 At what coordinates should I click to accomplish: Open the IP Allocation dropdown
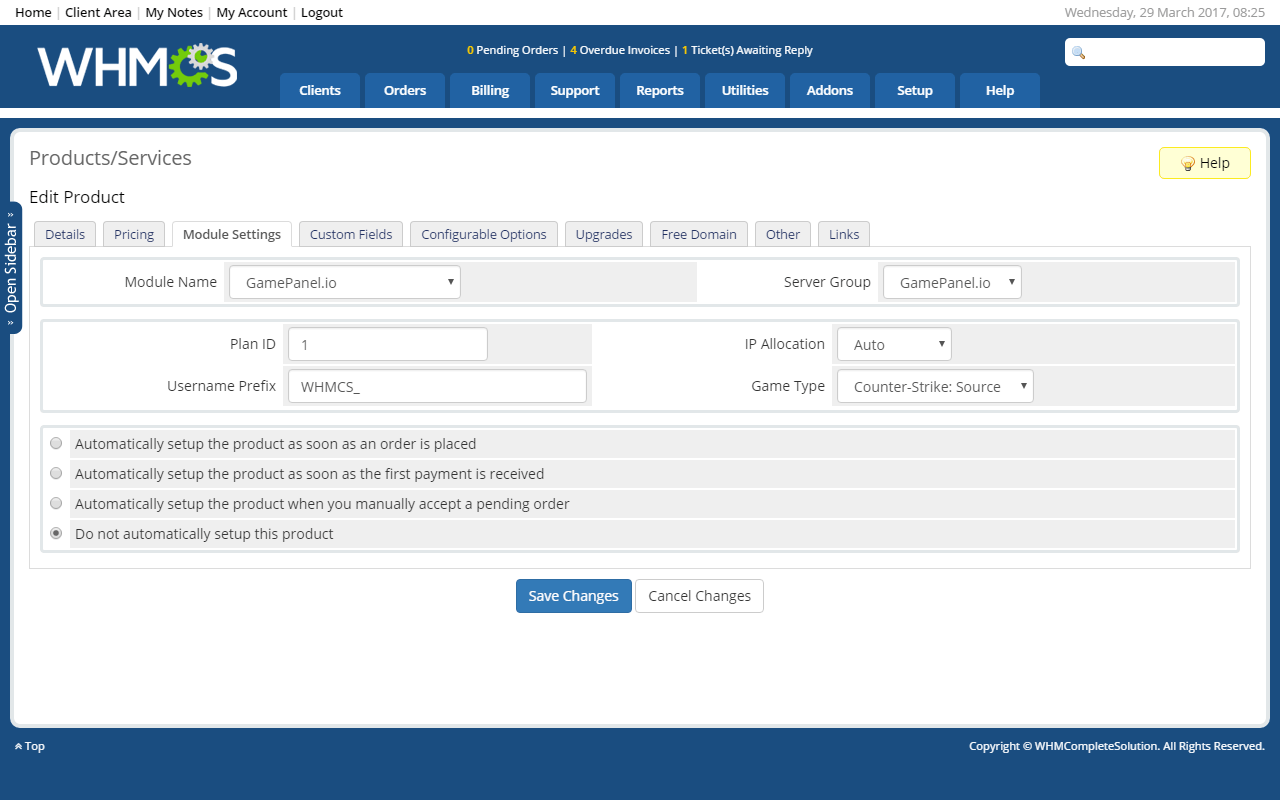[x=894, y=344]
